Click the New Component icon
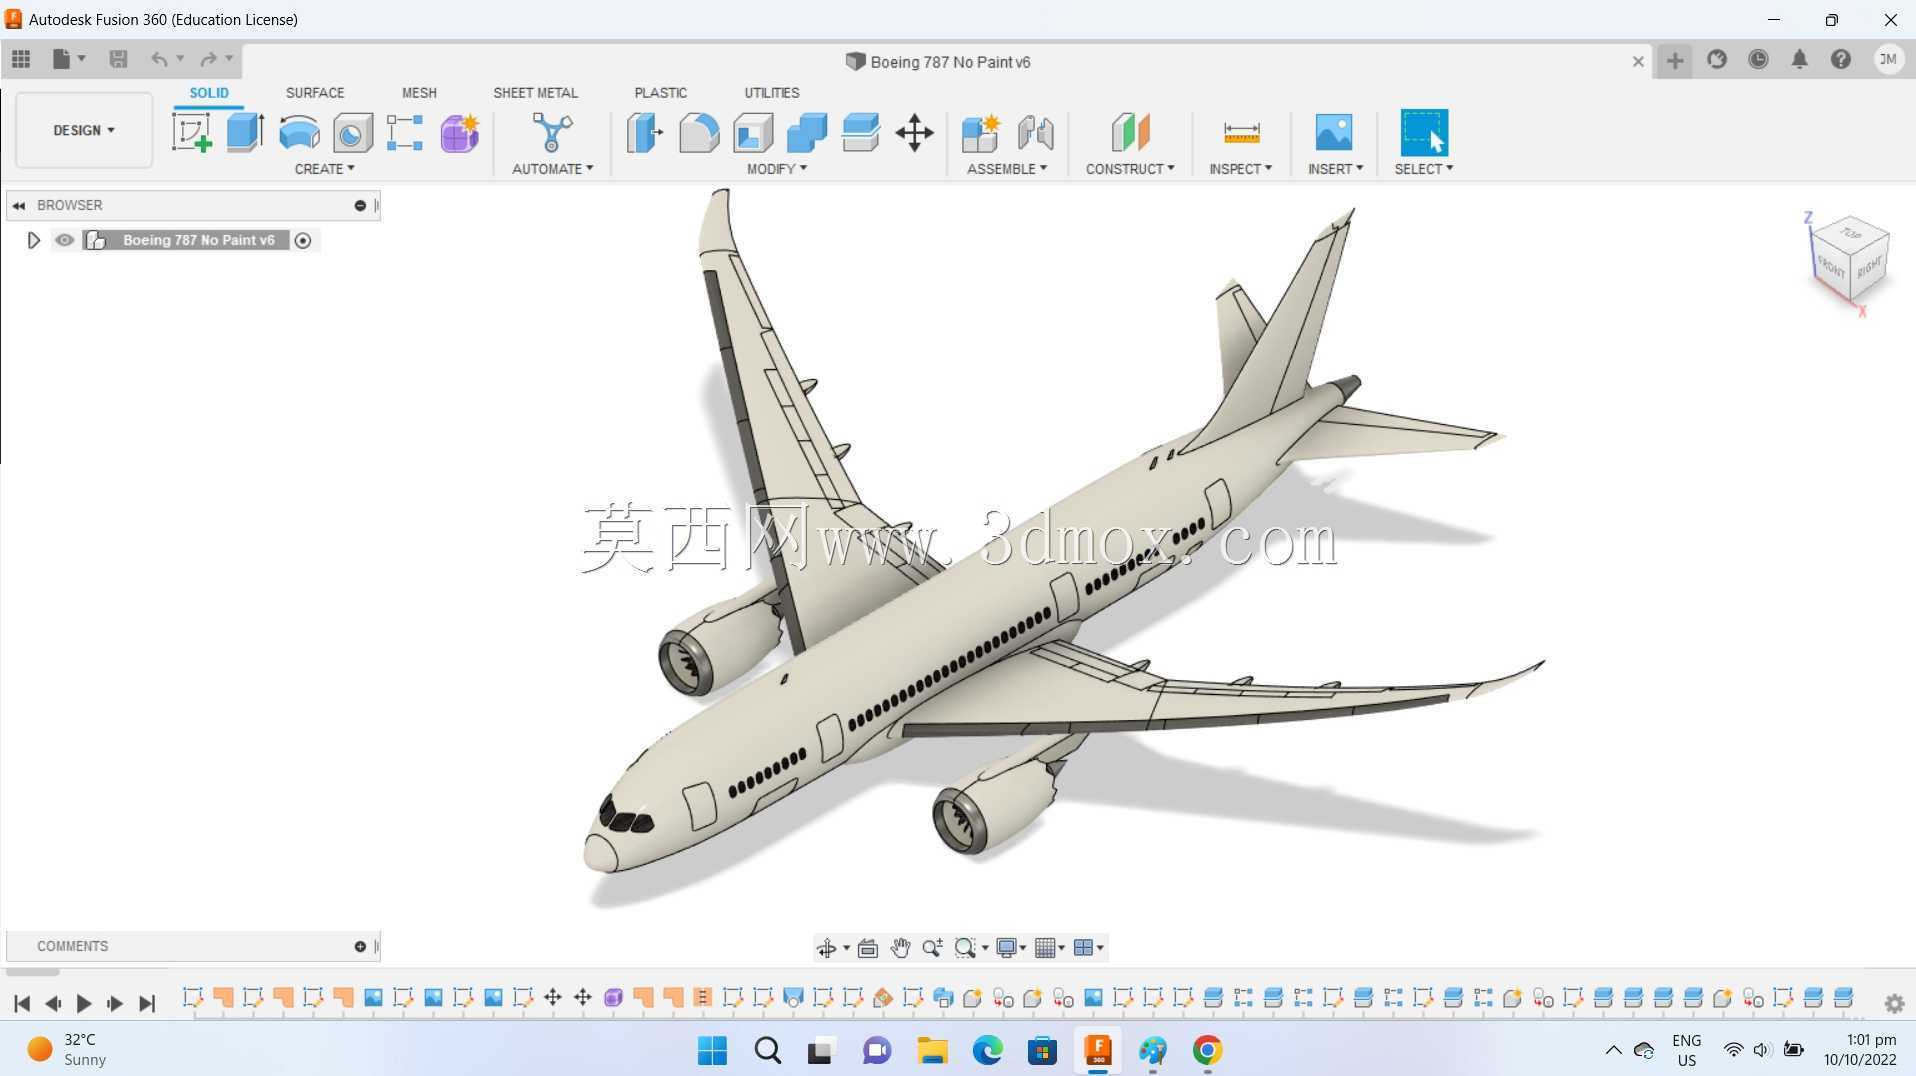 click(x=981, y=132)
